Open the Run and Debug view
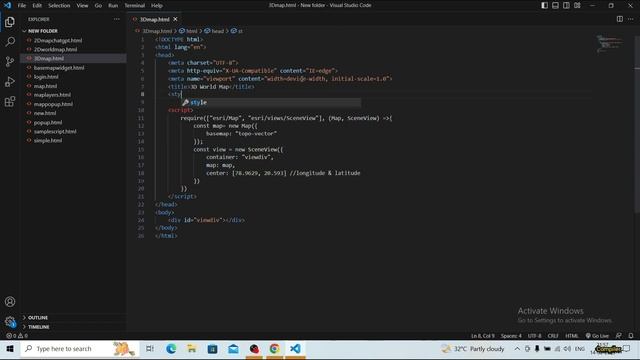The width and height of the screenshot is (640, 360). (10, 82)
